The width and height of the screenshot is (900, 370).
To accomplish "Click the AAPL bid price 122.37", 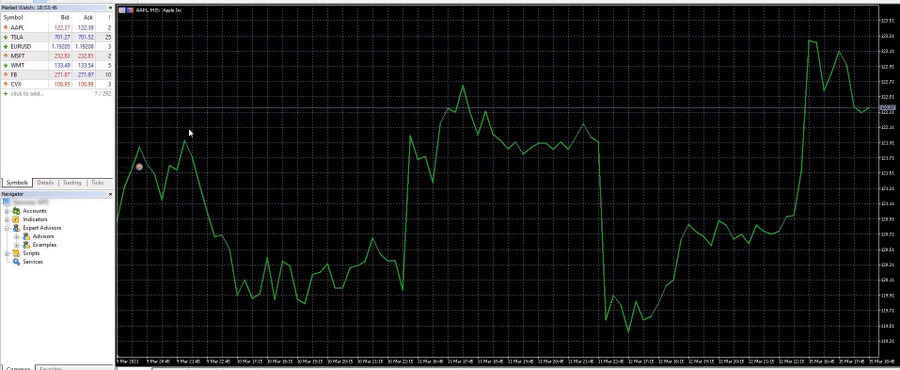I will (x=62, y=27).
